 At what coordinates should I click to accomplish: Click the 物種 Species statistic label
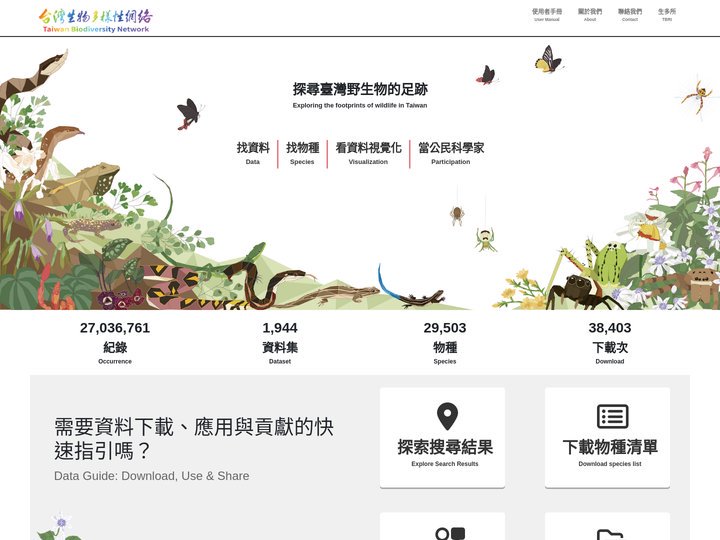445,352
